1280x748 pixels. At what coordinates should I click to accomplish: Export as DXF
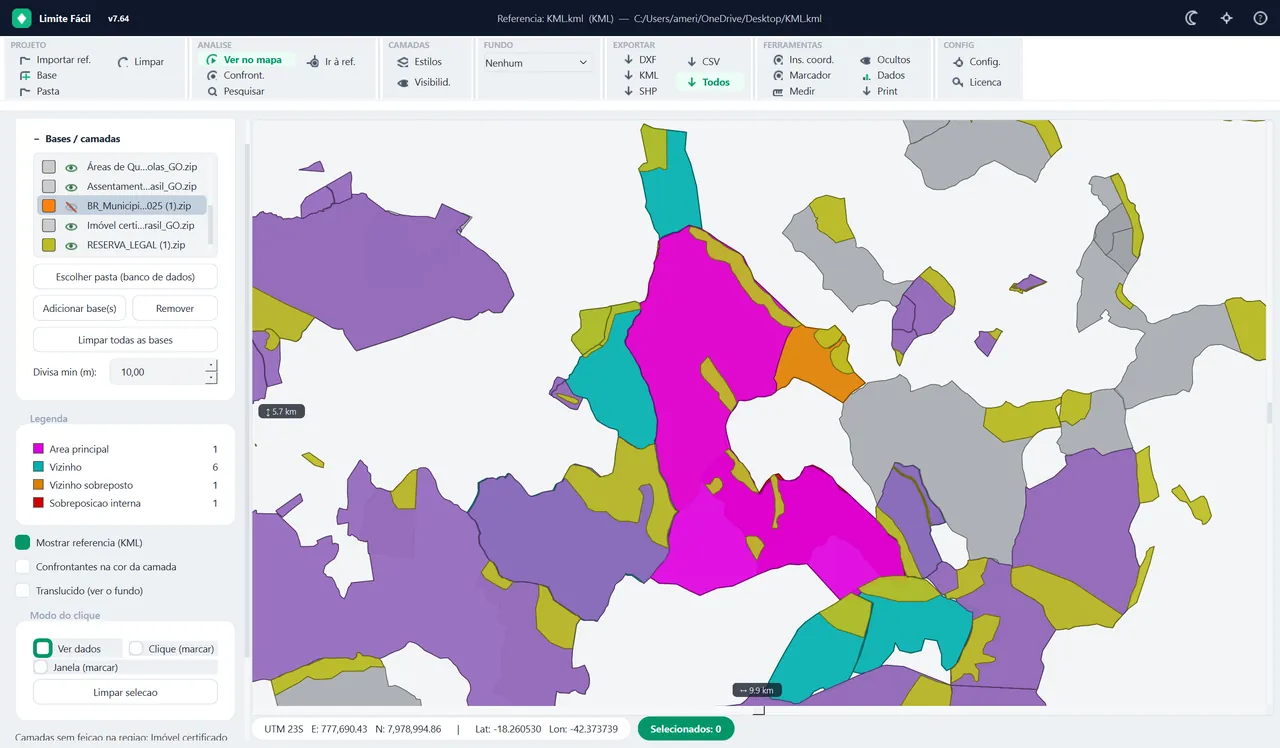pos(640,60)
